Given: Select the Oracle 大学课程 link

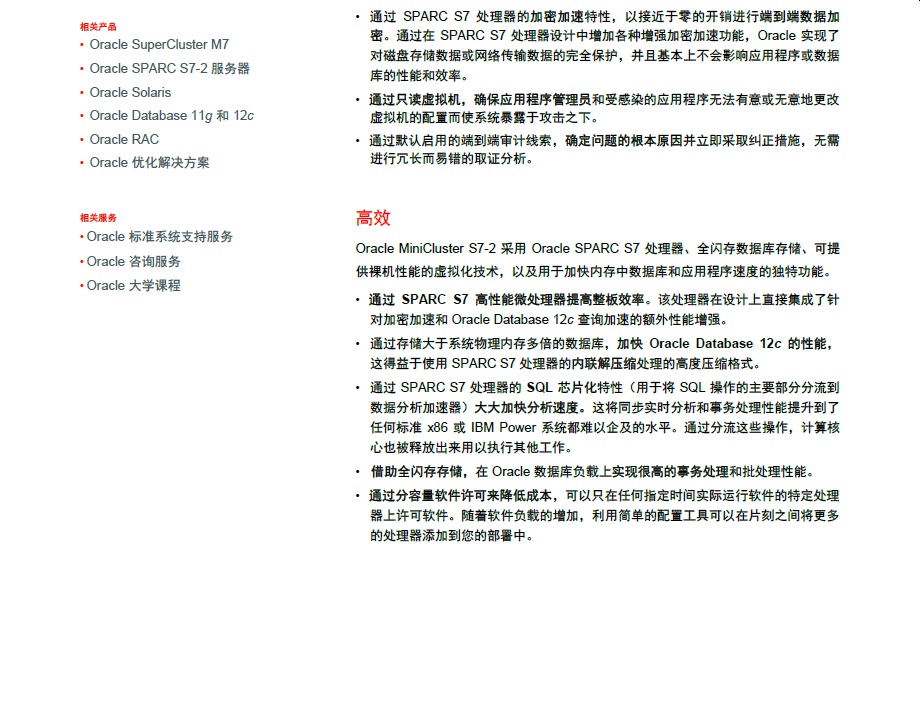Looking at the screenshot, I should click(x=134, y=285).
